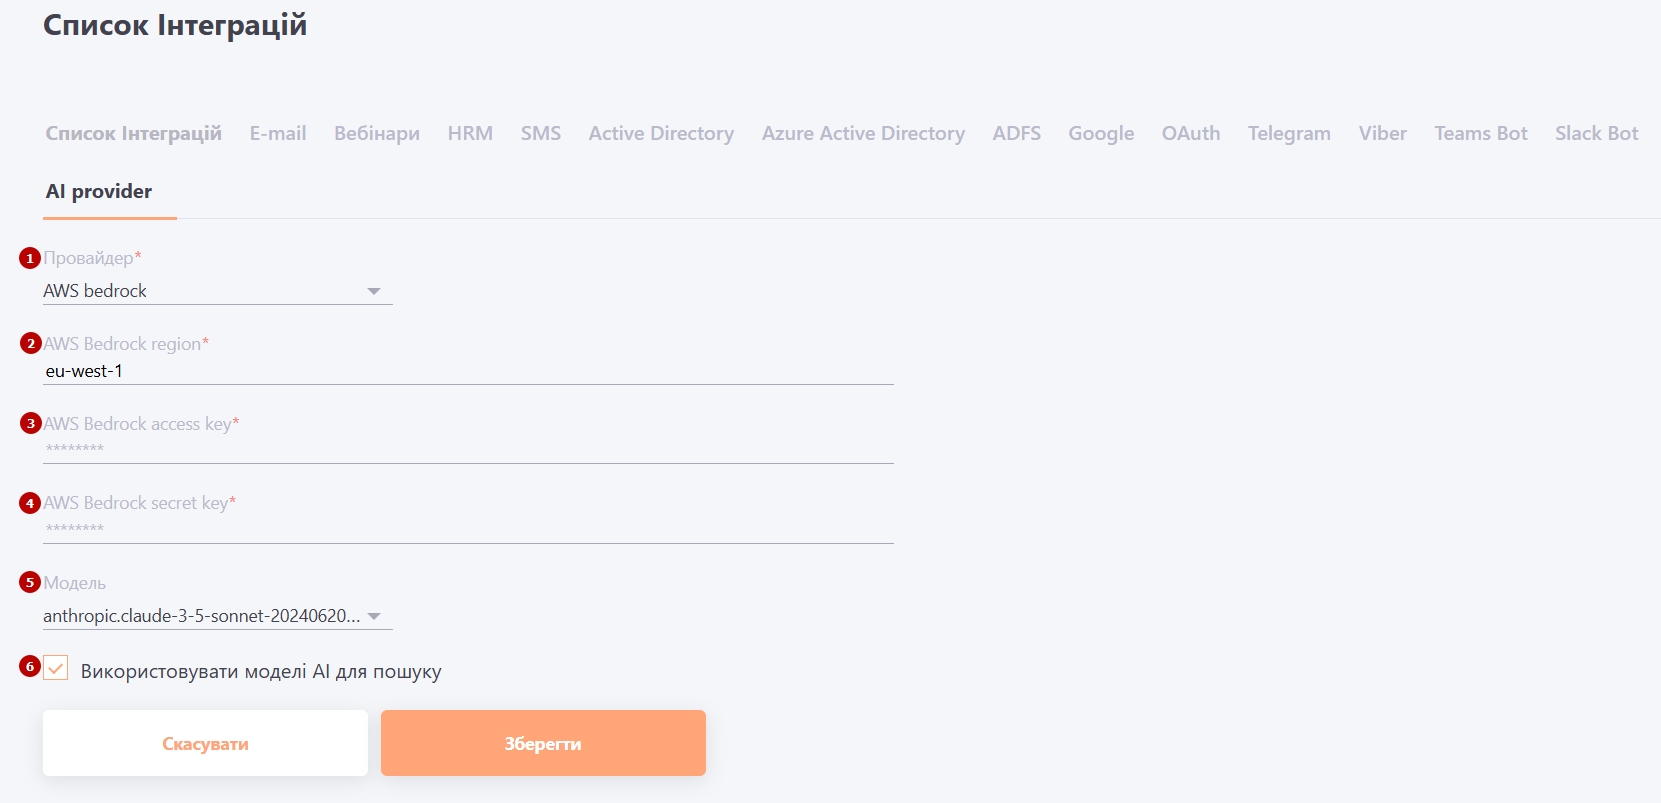Viewport: 1661px width, 803px height.
Task: Click the red number 6 marker badge
Action: [30, 667]
